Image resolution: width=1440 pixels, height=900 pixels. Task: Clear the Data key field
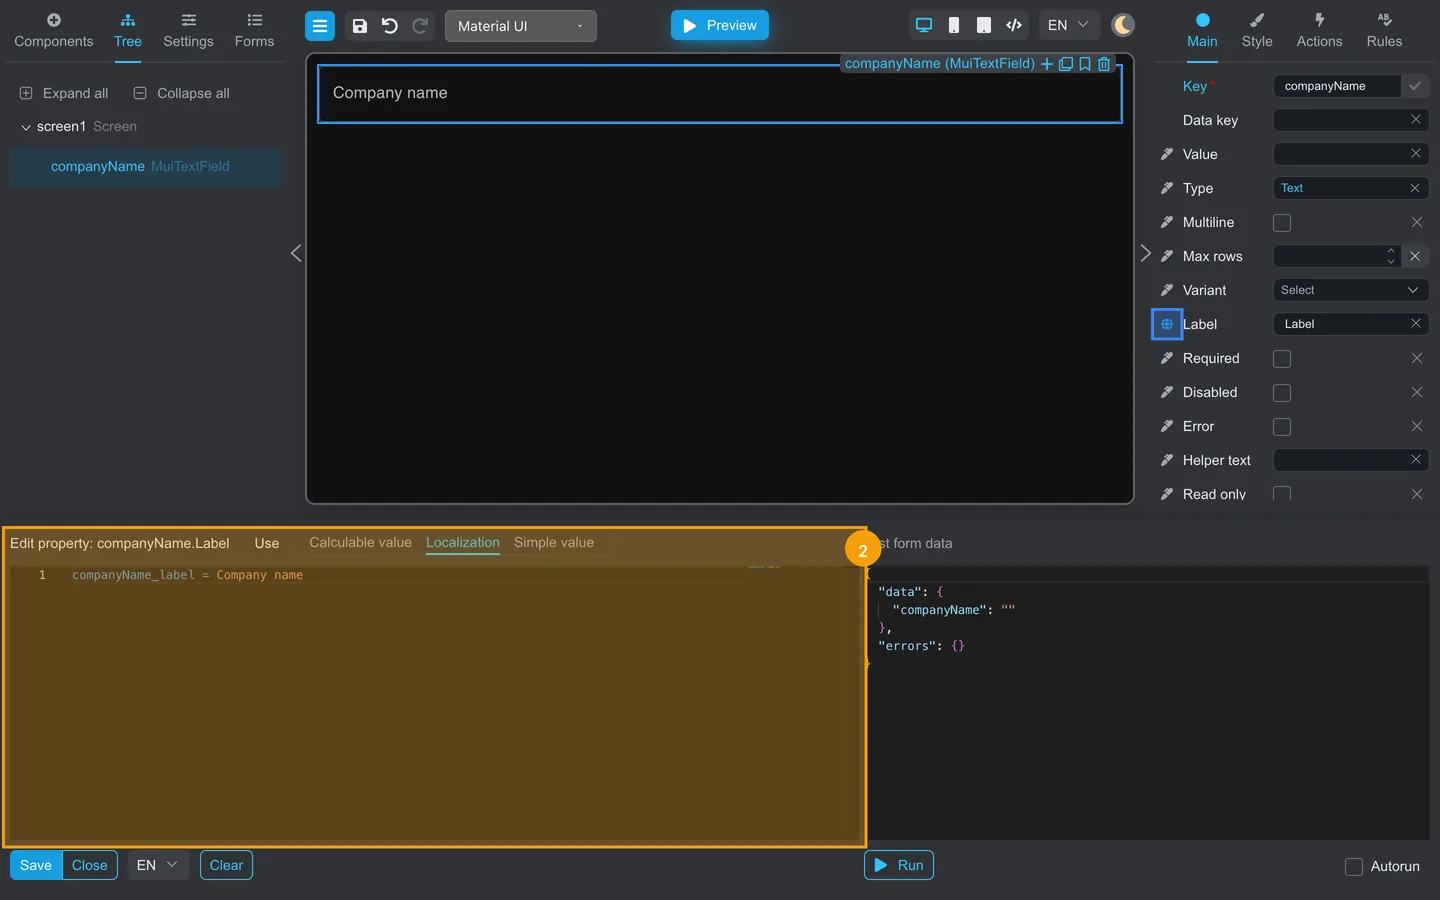coord(1416,119)
